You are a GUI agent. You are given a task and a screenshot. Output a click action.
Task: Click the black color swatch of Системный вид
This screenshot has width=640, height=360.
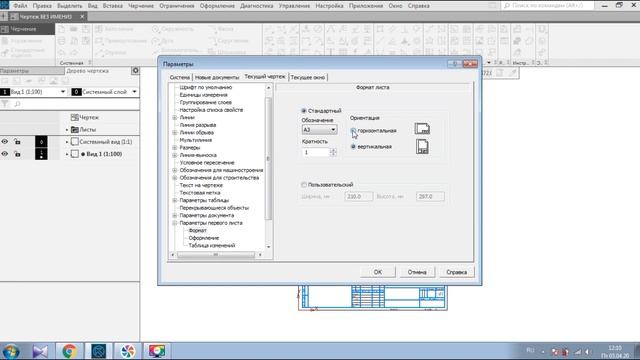(x=41, y=142)
